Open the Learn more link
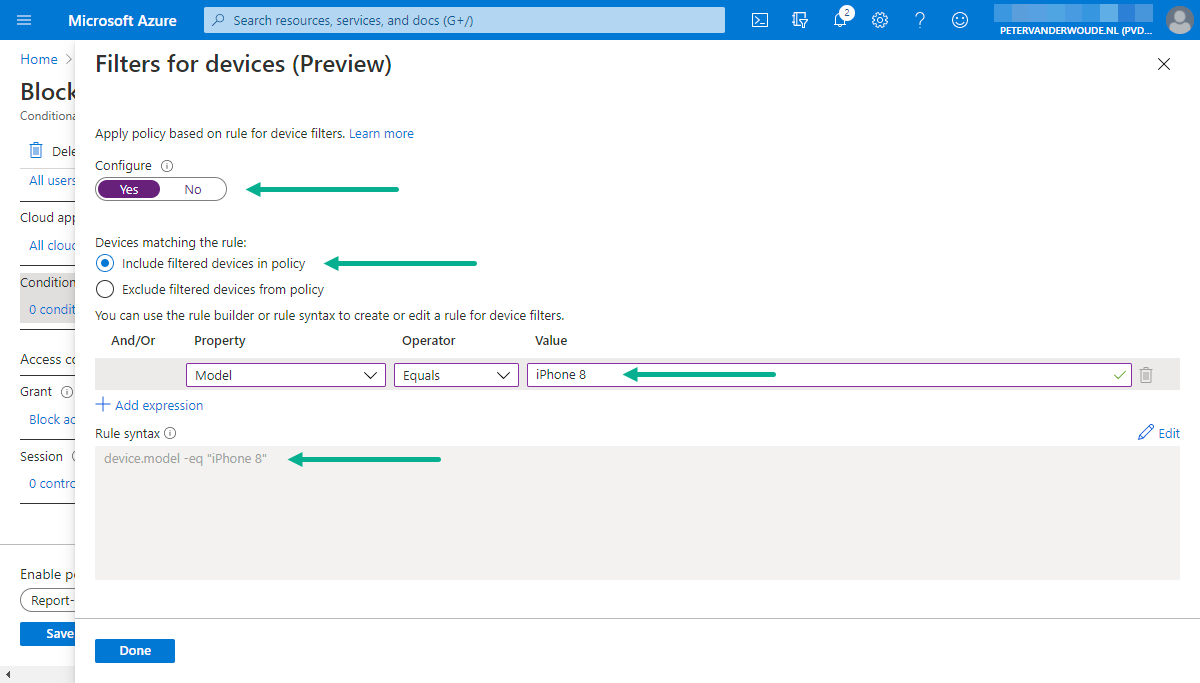Image resolution: width=1200 pixels, height=683 pixels. (x=381, y=133)
